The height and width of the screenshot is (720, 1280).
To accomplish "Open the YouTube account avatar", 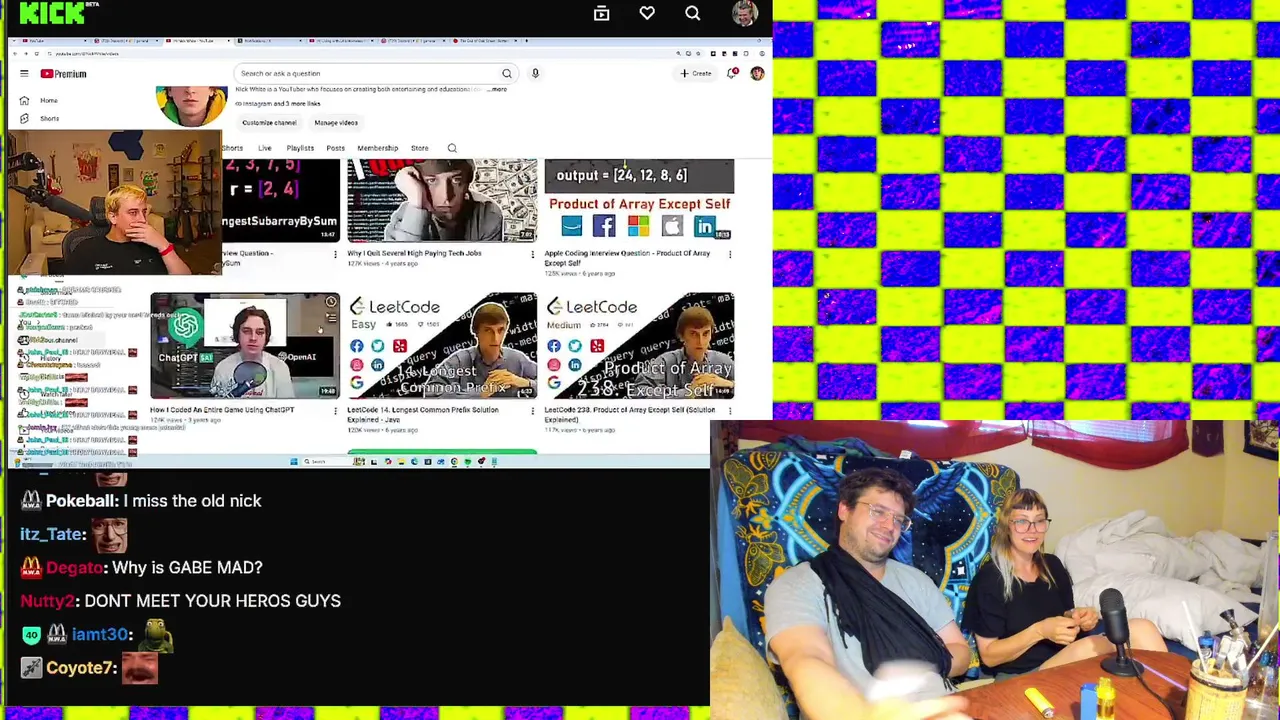I will 757,73.
